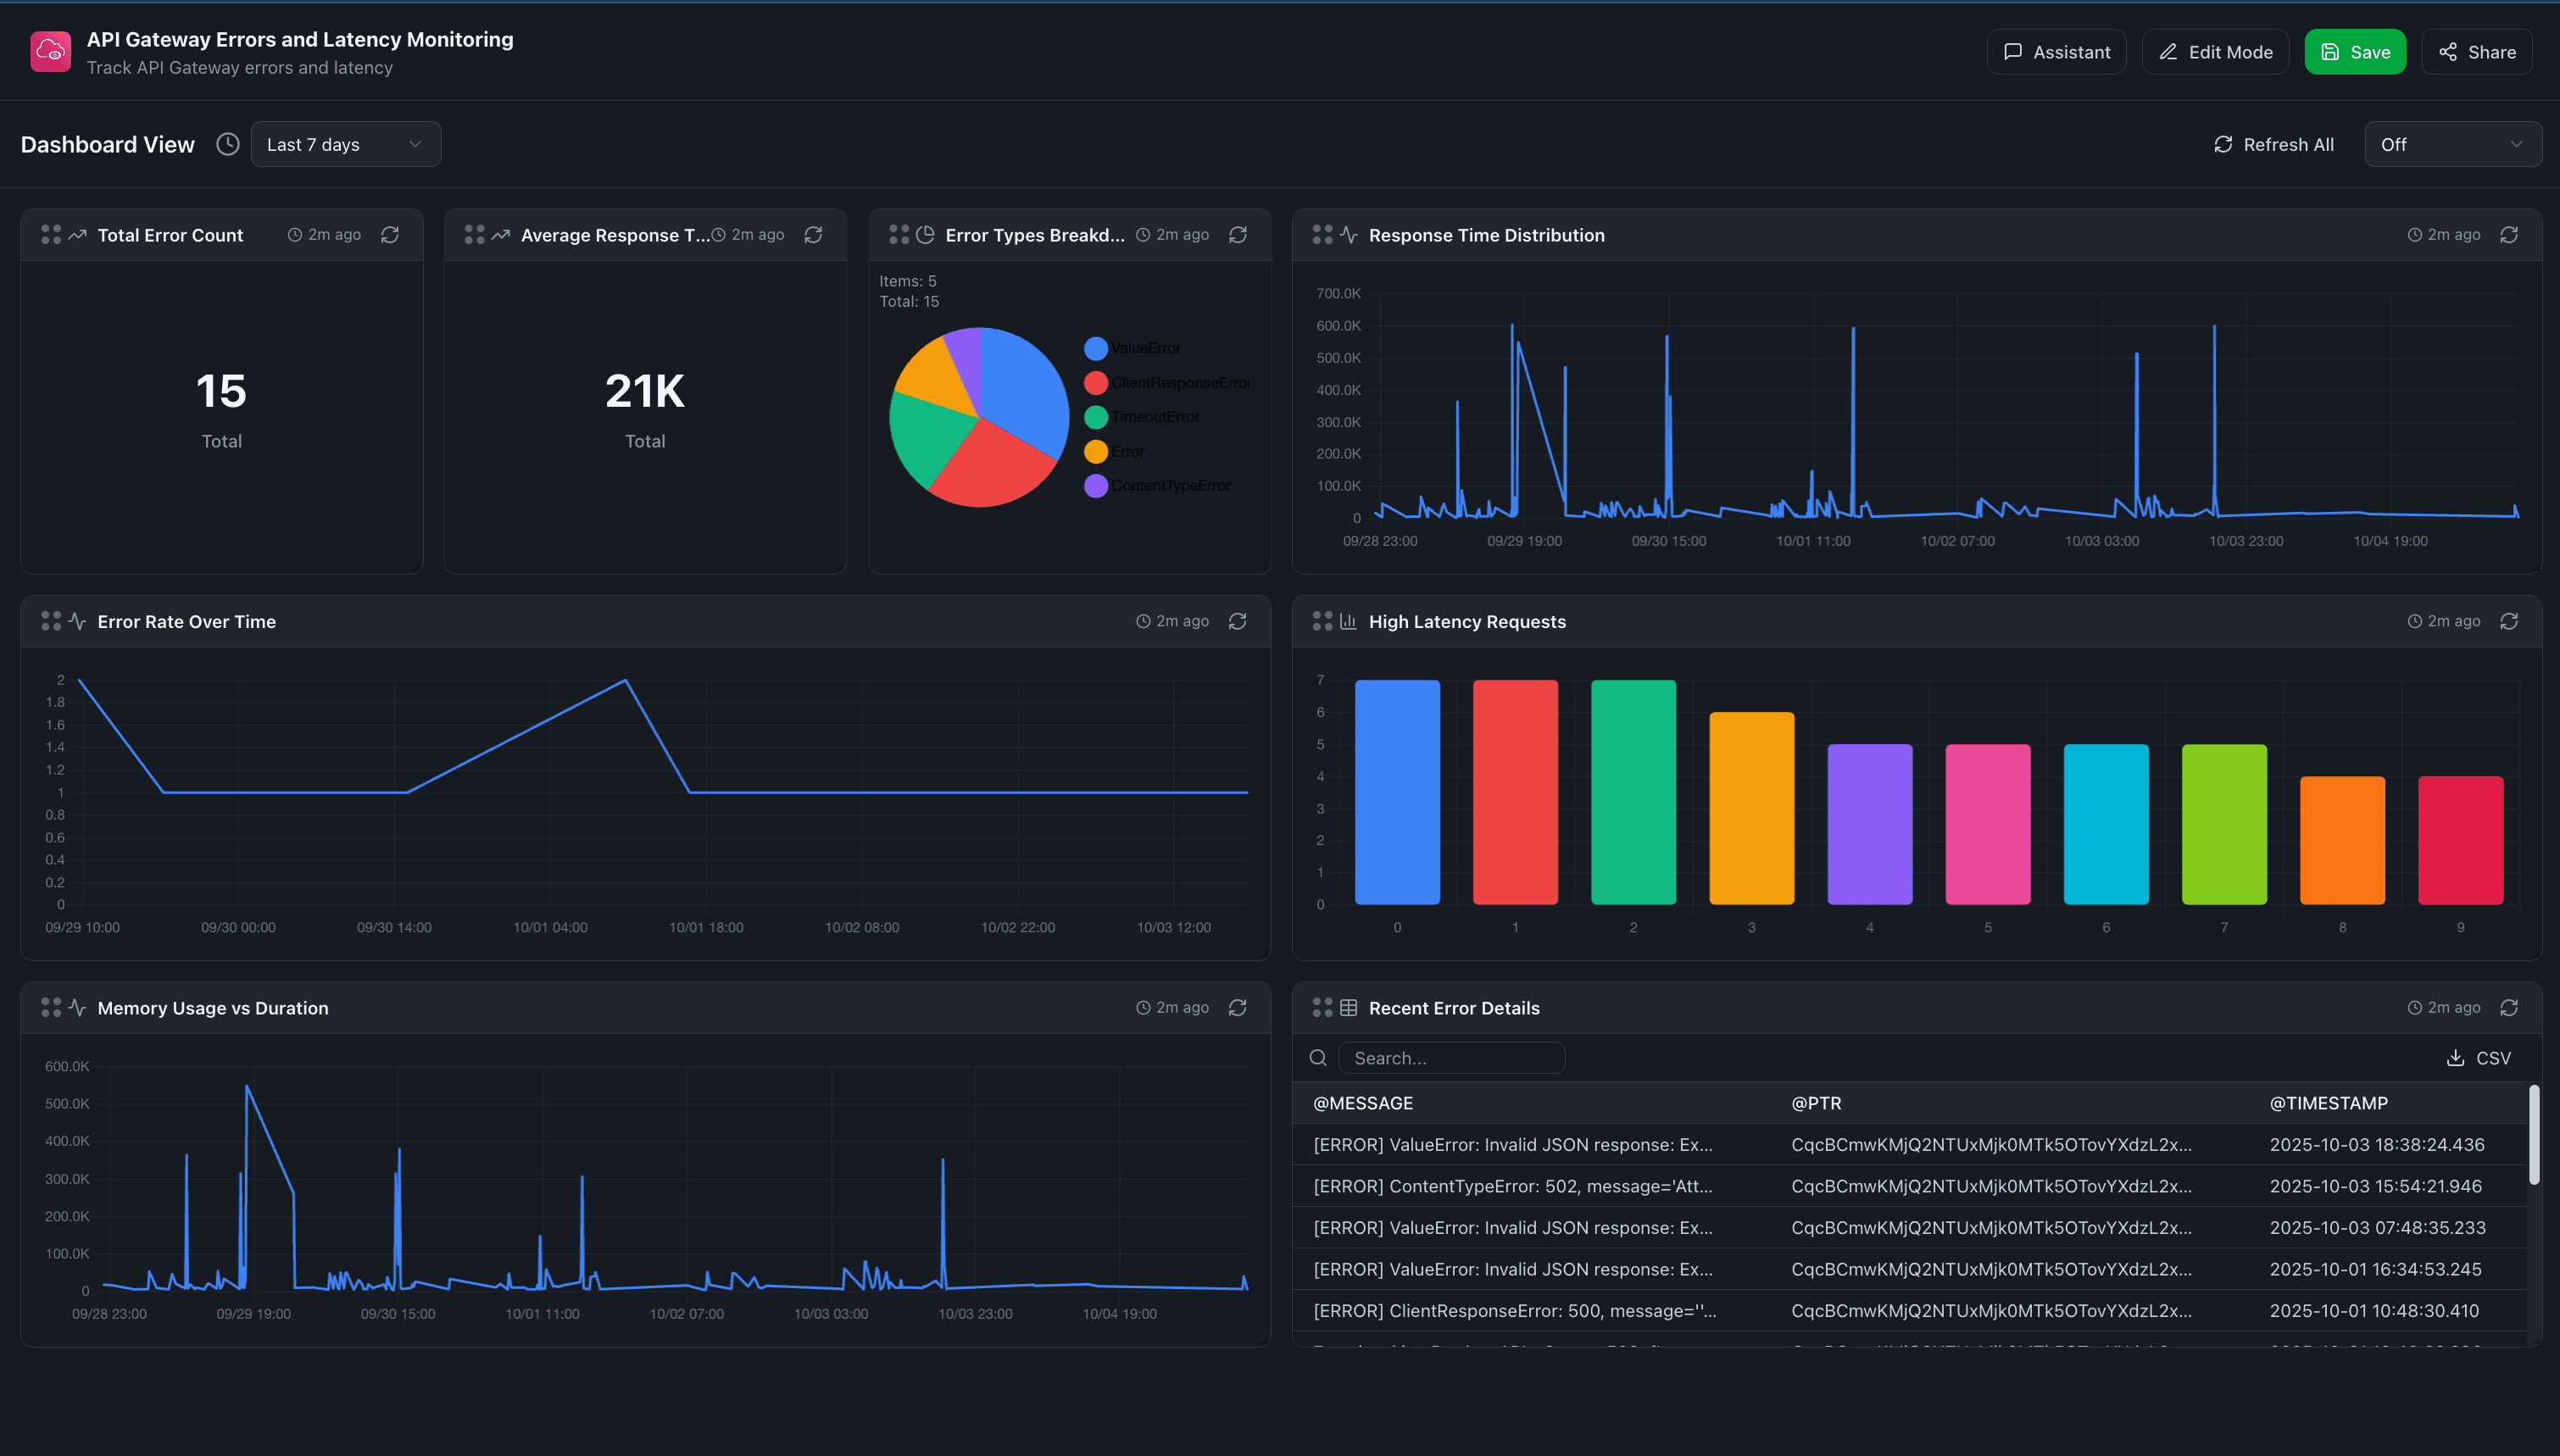The image size is (2560, 1456).
Task: Refresh the Average Response Time widget
Action: click(x=814, y=234)
